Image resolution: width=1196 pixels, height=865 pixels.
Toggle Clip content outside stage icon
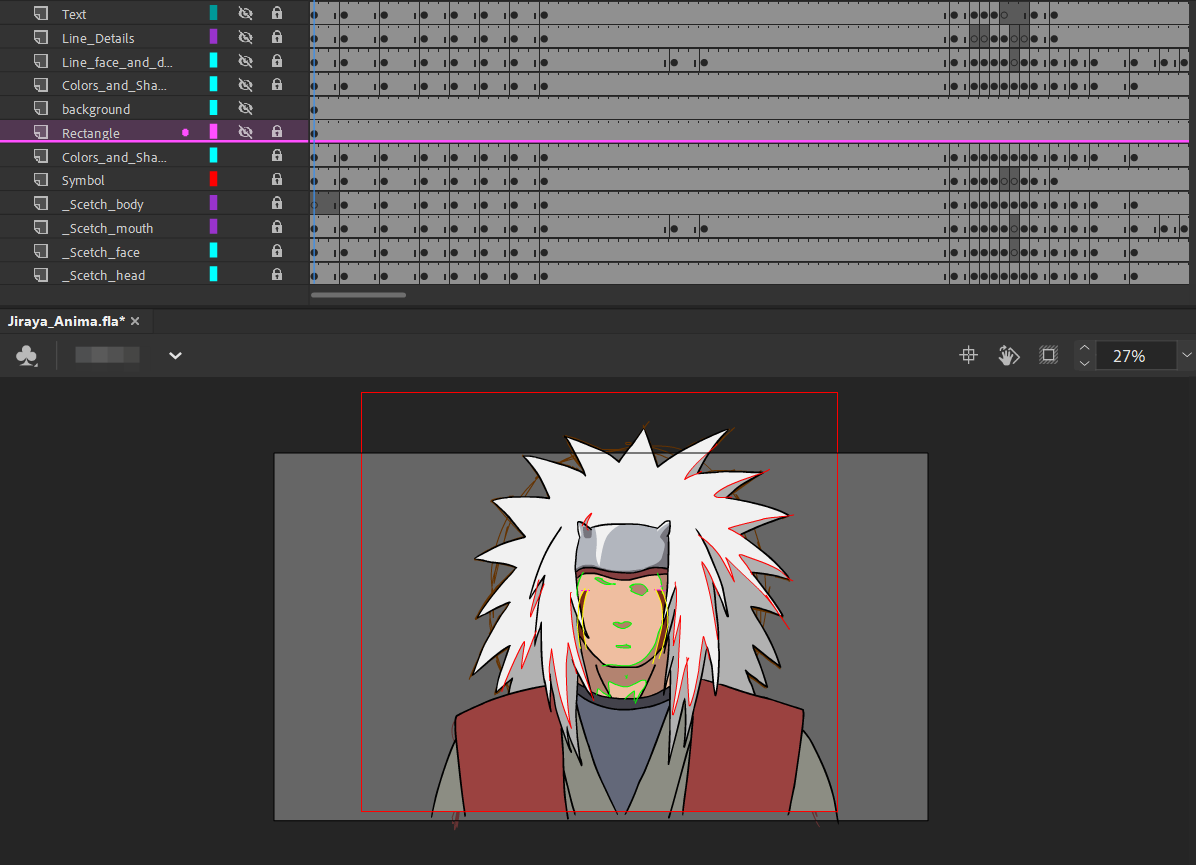click(1049, 355)
